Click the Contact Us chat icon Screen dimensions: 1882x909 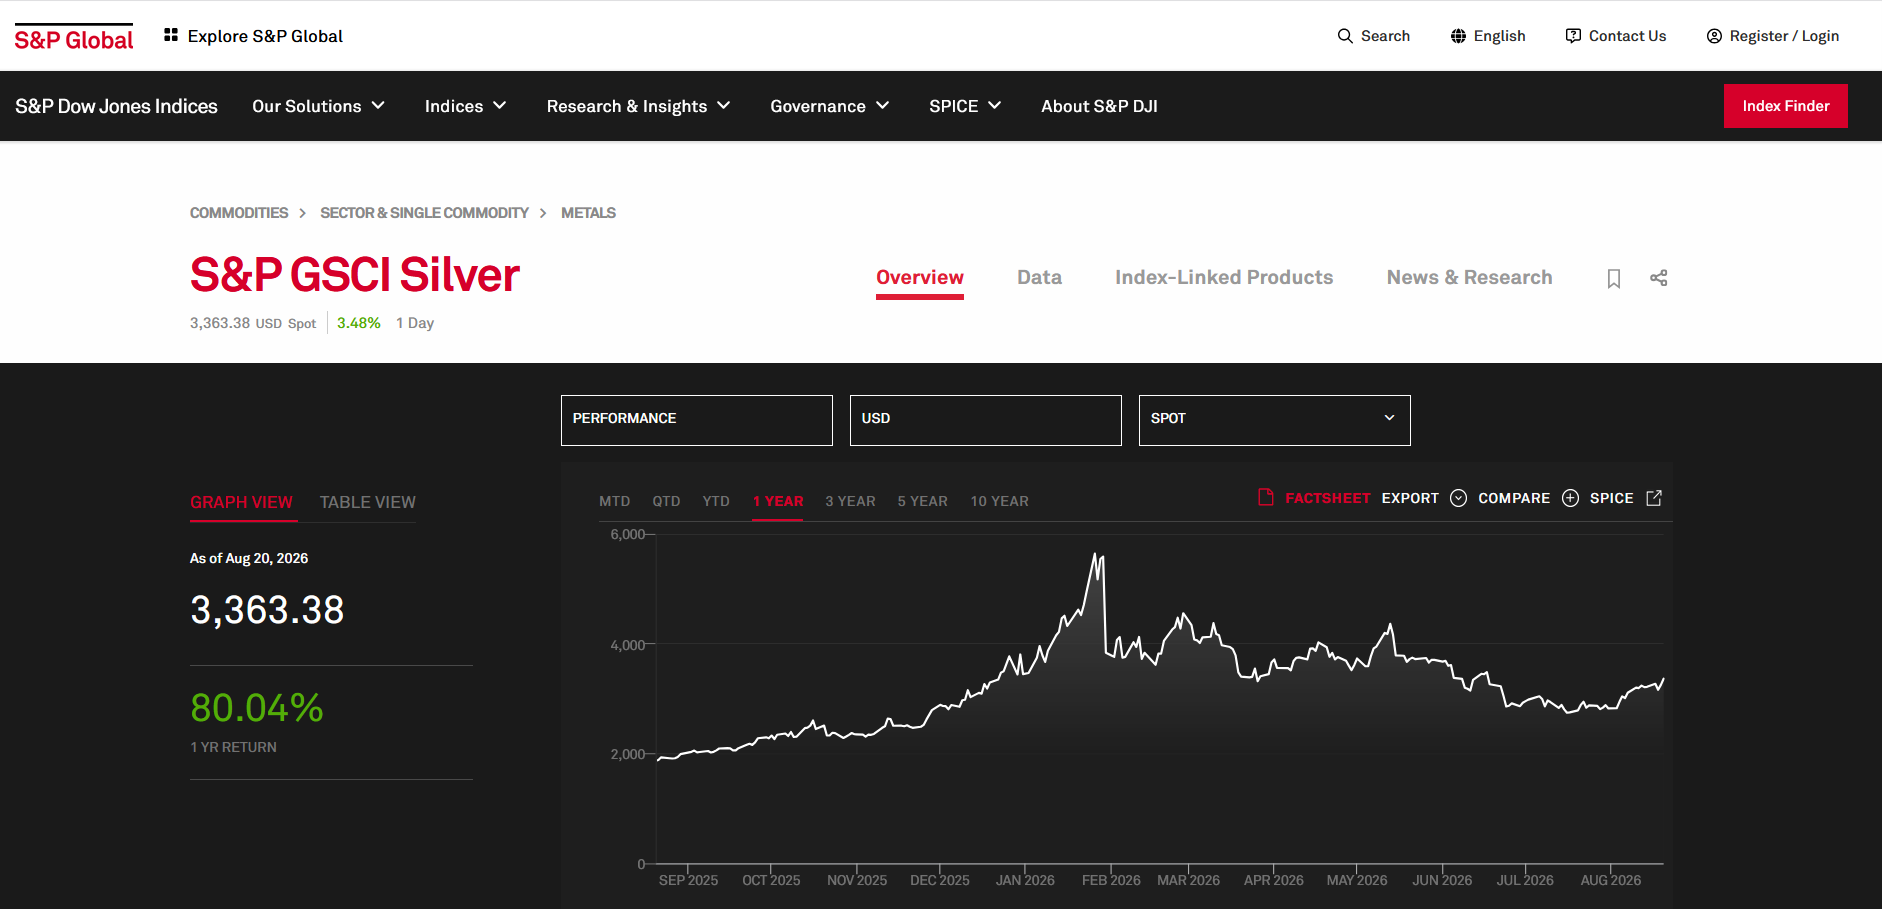[x=1574, y=36]
